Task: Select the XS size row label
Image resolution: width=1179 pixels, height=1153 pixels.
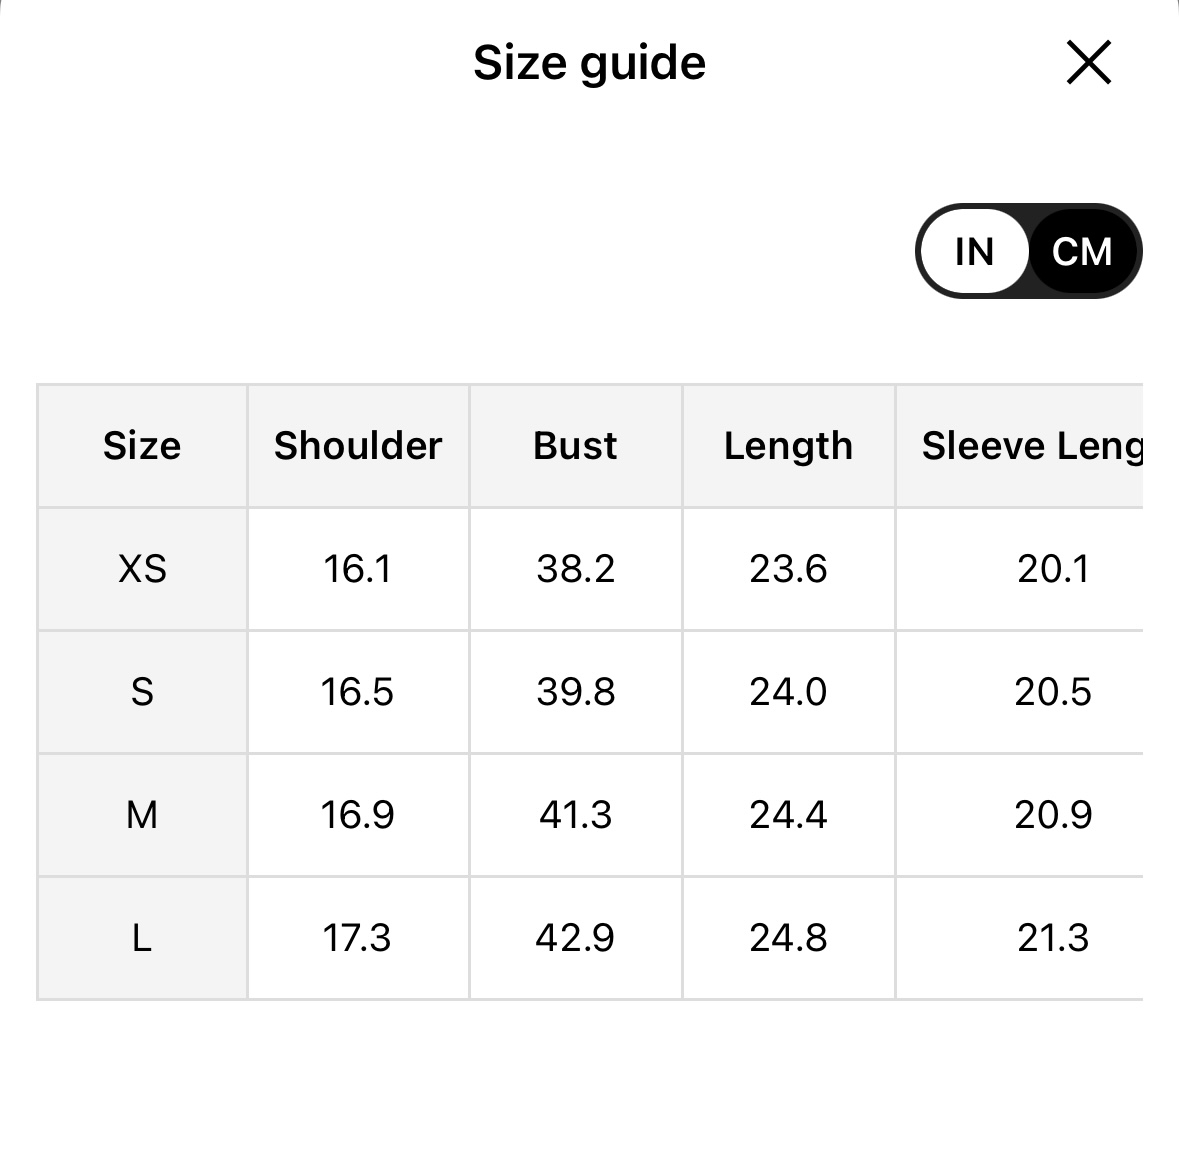Action: tap(142, 569)
